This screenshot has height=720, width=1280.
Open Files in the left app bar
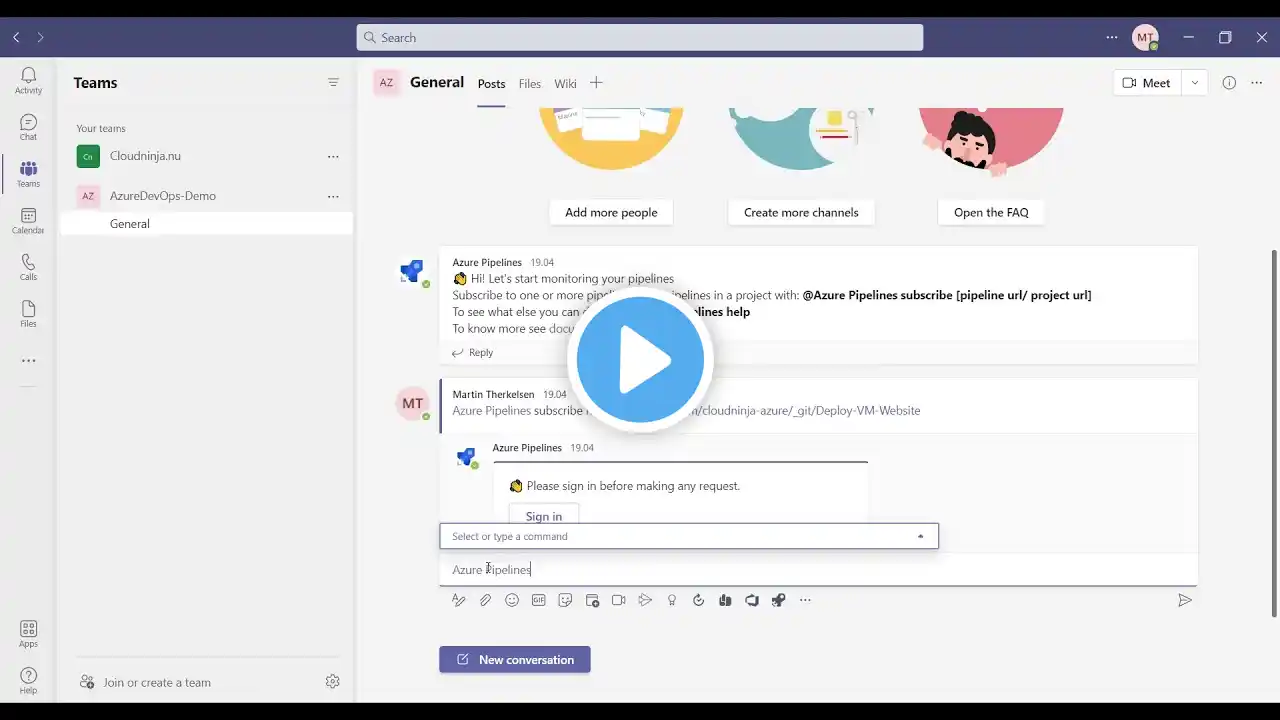pos(28,314)
